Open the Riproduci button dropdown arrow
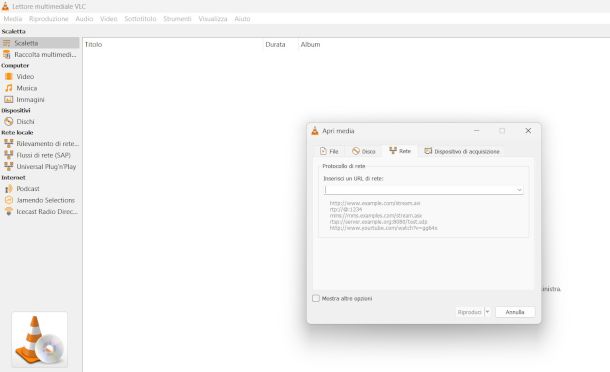Screen dimensions: 610x372 487,312
